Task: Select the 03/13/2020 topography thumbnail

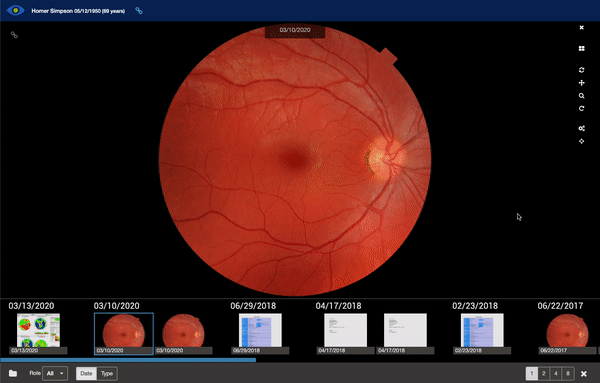Action: pyautogui.click(x=38, y=333)
